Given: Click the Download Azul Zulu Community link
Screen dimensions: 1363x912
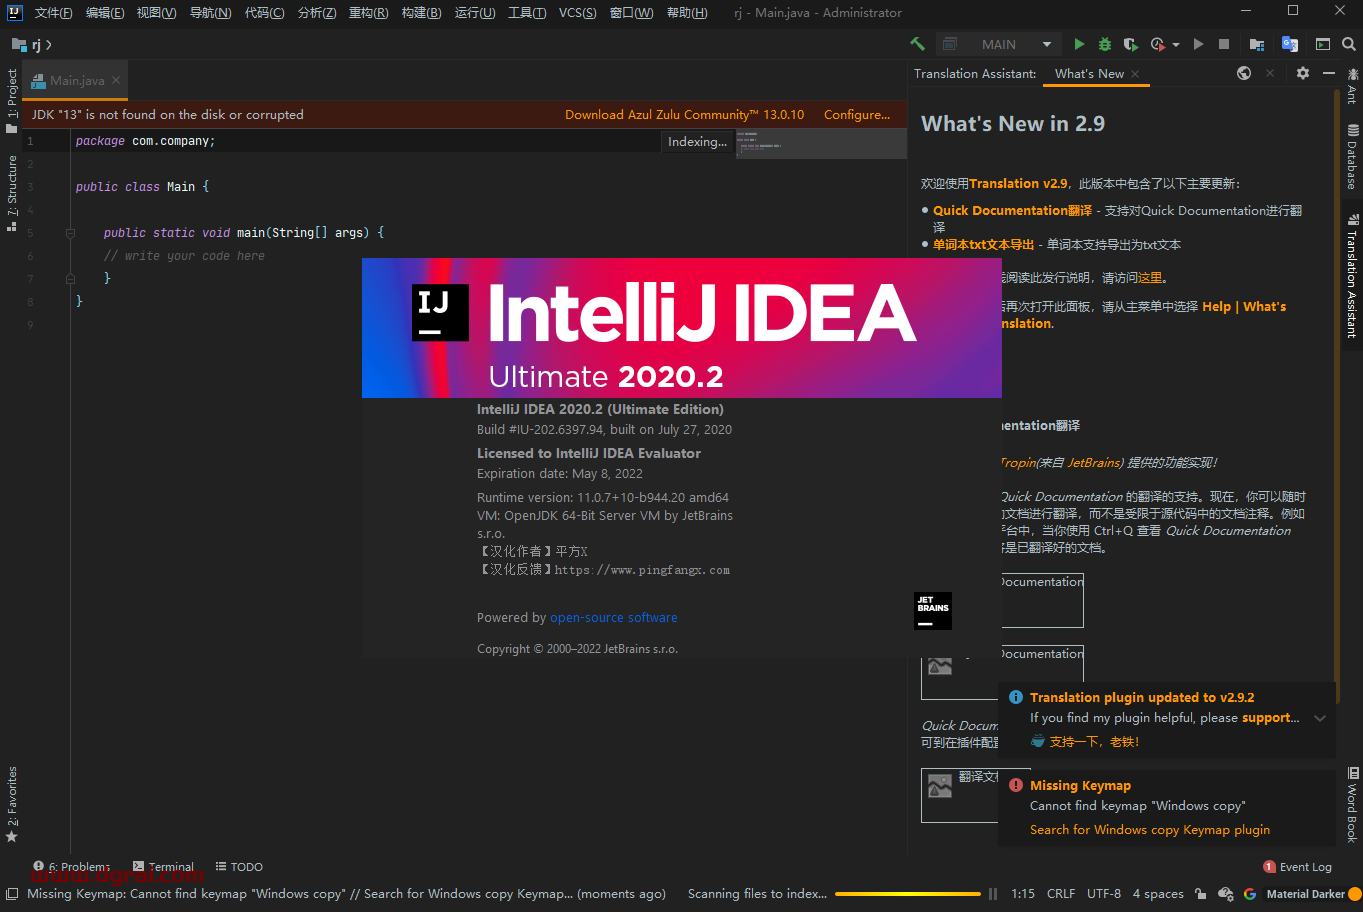Looking at the screenshot, I should pyautogui.click(x=685, y=114).
